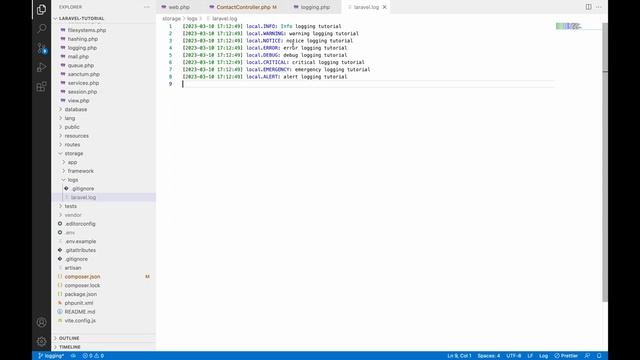Collapse the LARAVEL-TUTORIAL root folder

click(x=81, y=18)
